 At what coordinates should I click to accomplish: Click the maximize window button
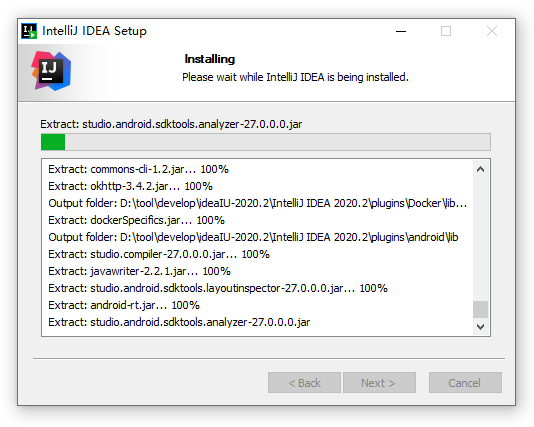(446, 31)
